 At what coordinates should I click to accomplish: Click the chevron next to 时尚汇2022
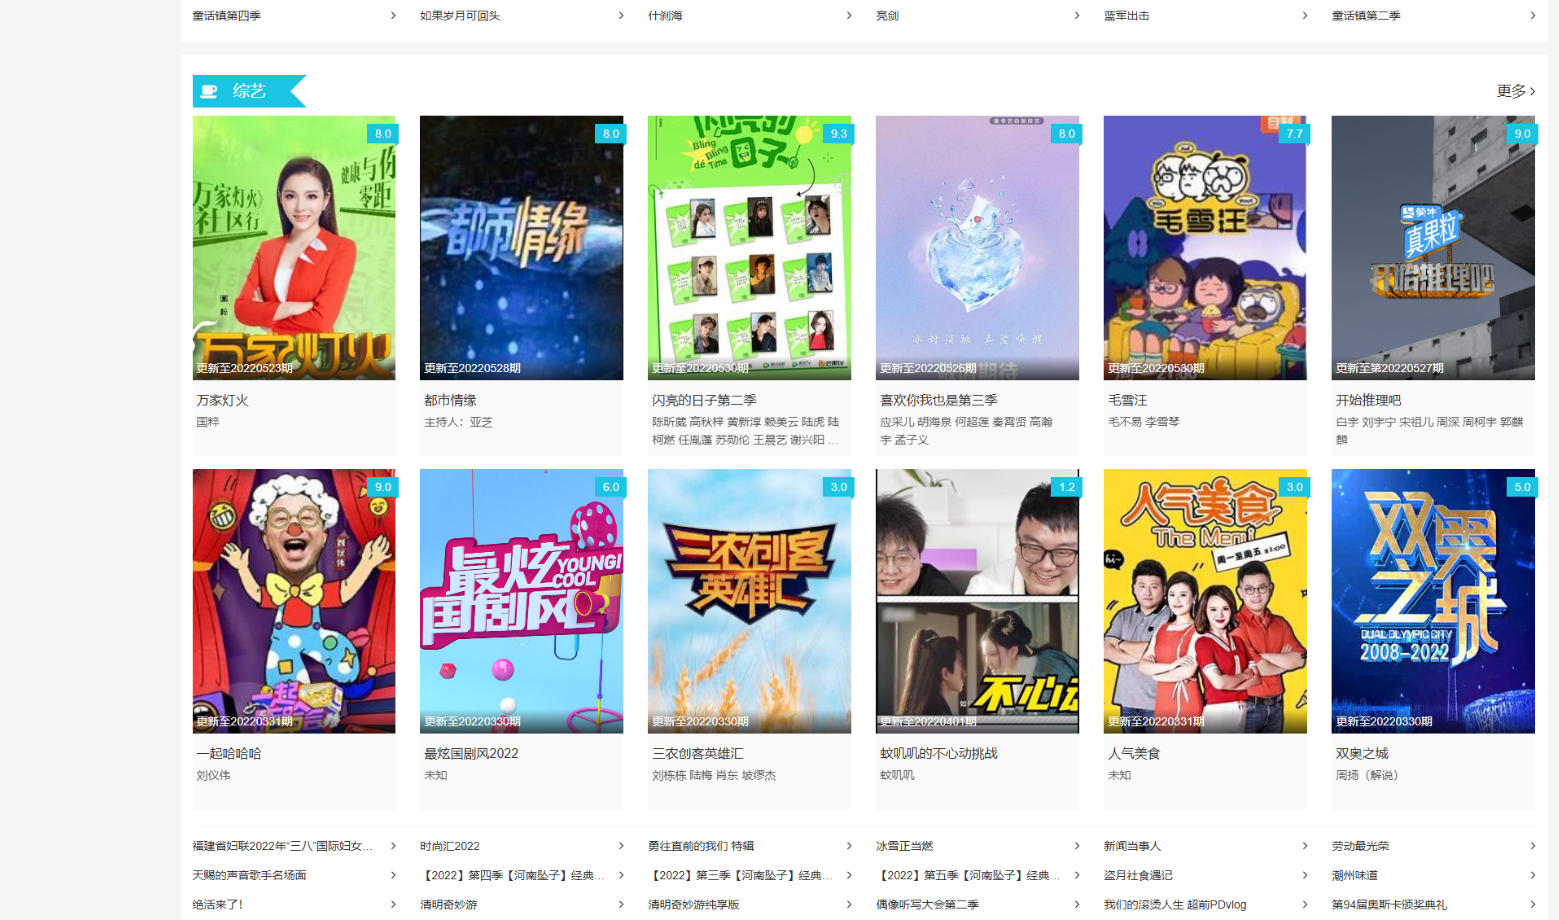[621, 846]
